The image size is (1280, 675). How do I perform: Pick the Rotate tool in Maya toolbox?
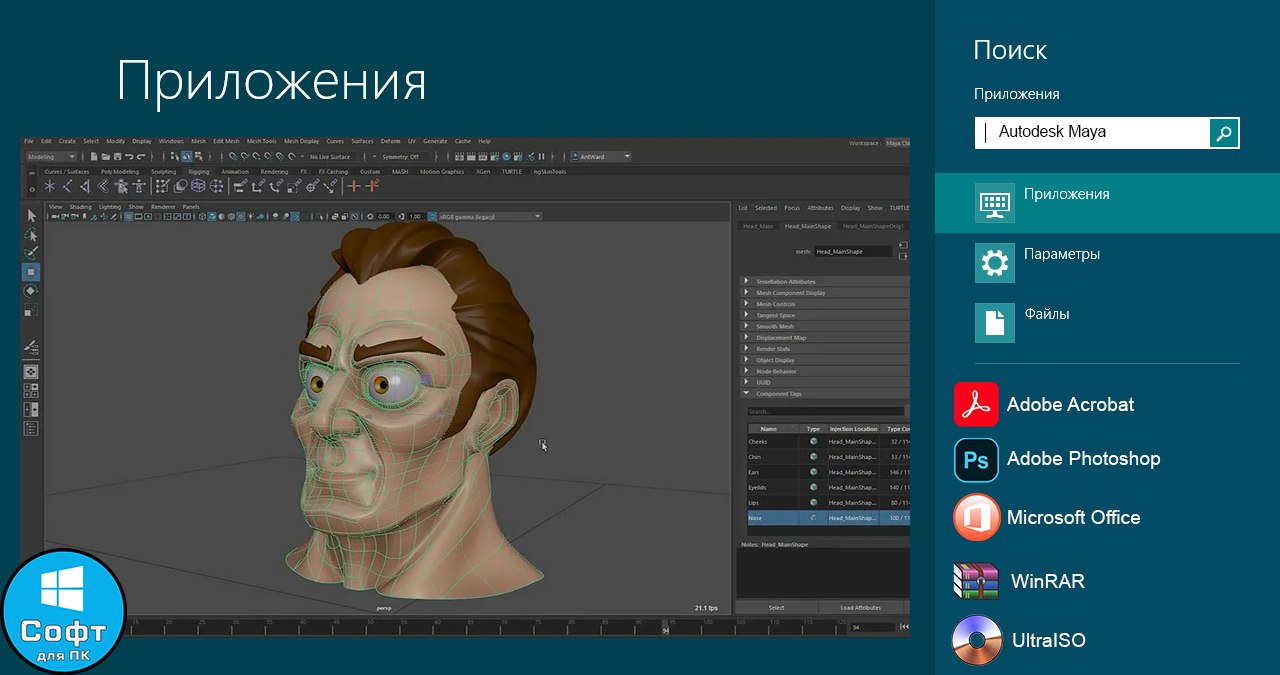click(31, 291)
